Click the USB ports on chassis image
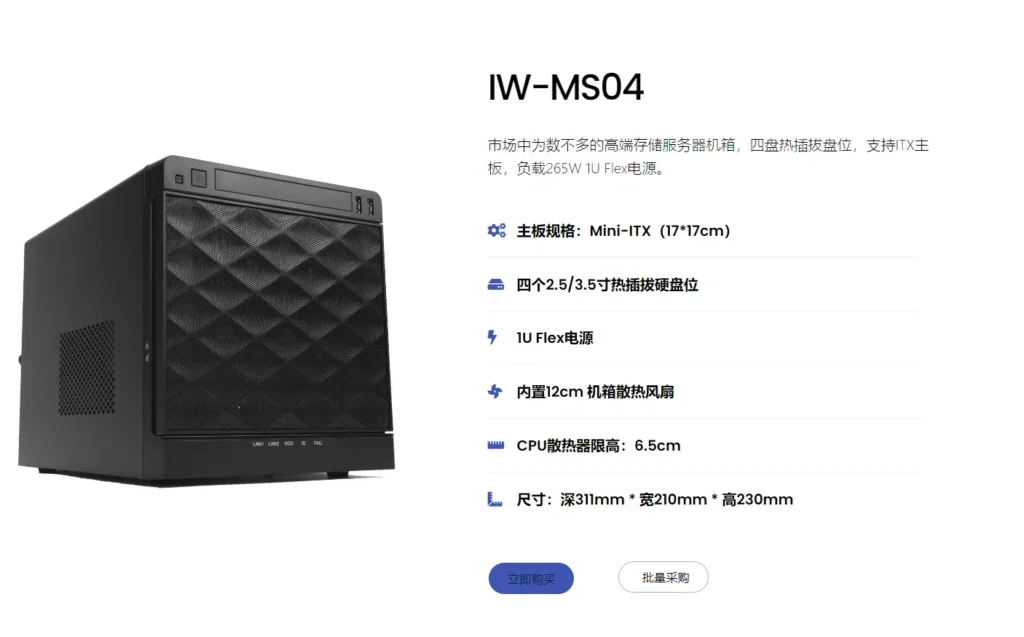 (x=364, y=204)
